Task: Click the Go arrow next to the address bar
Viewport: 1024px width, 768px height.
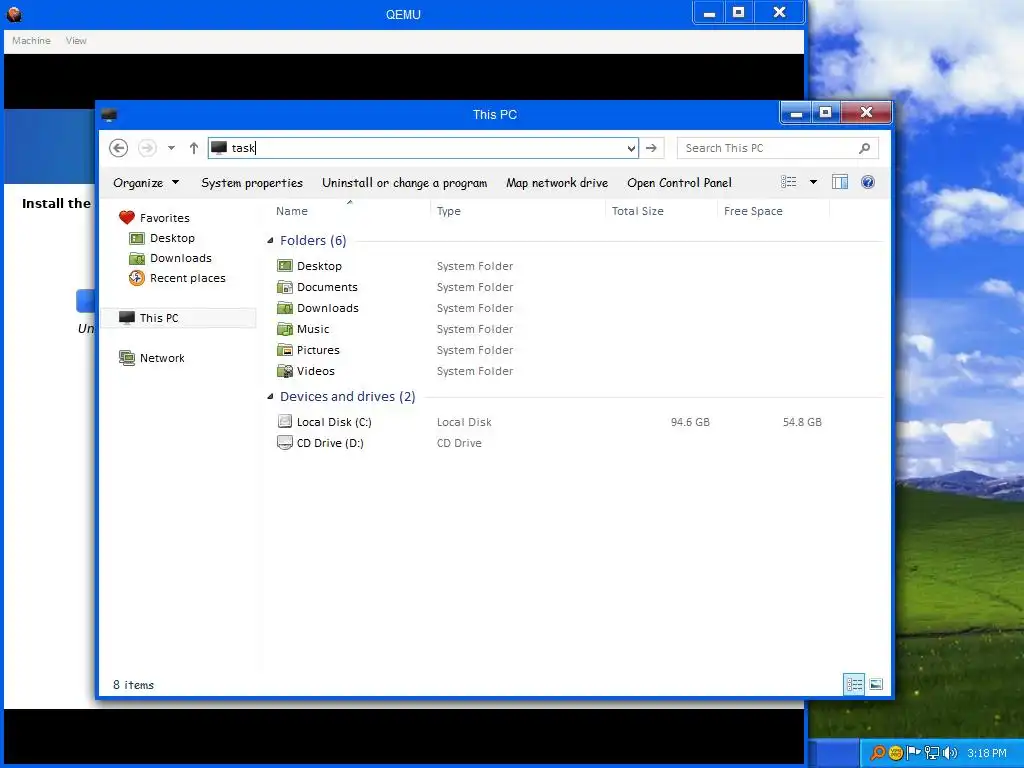Action: (651, 148)
